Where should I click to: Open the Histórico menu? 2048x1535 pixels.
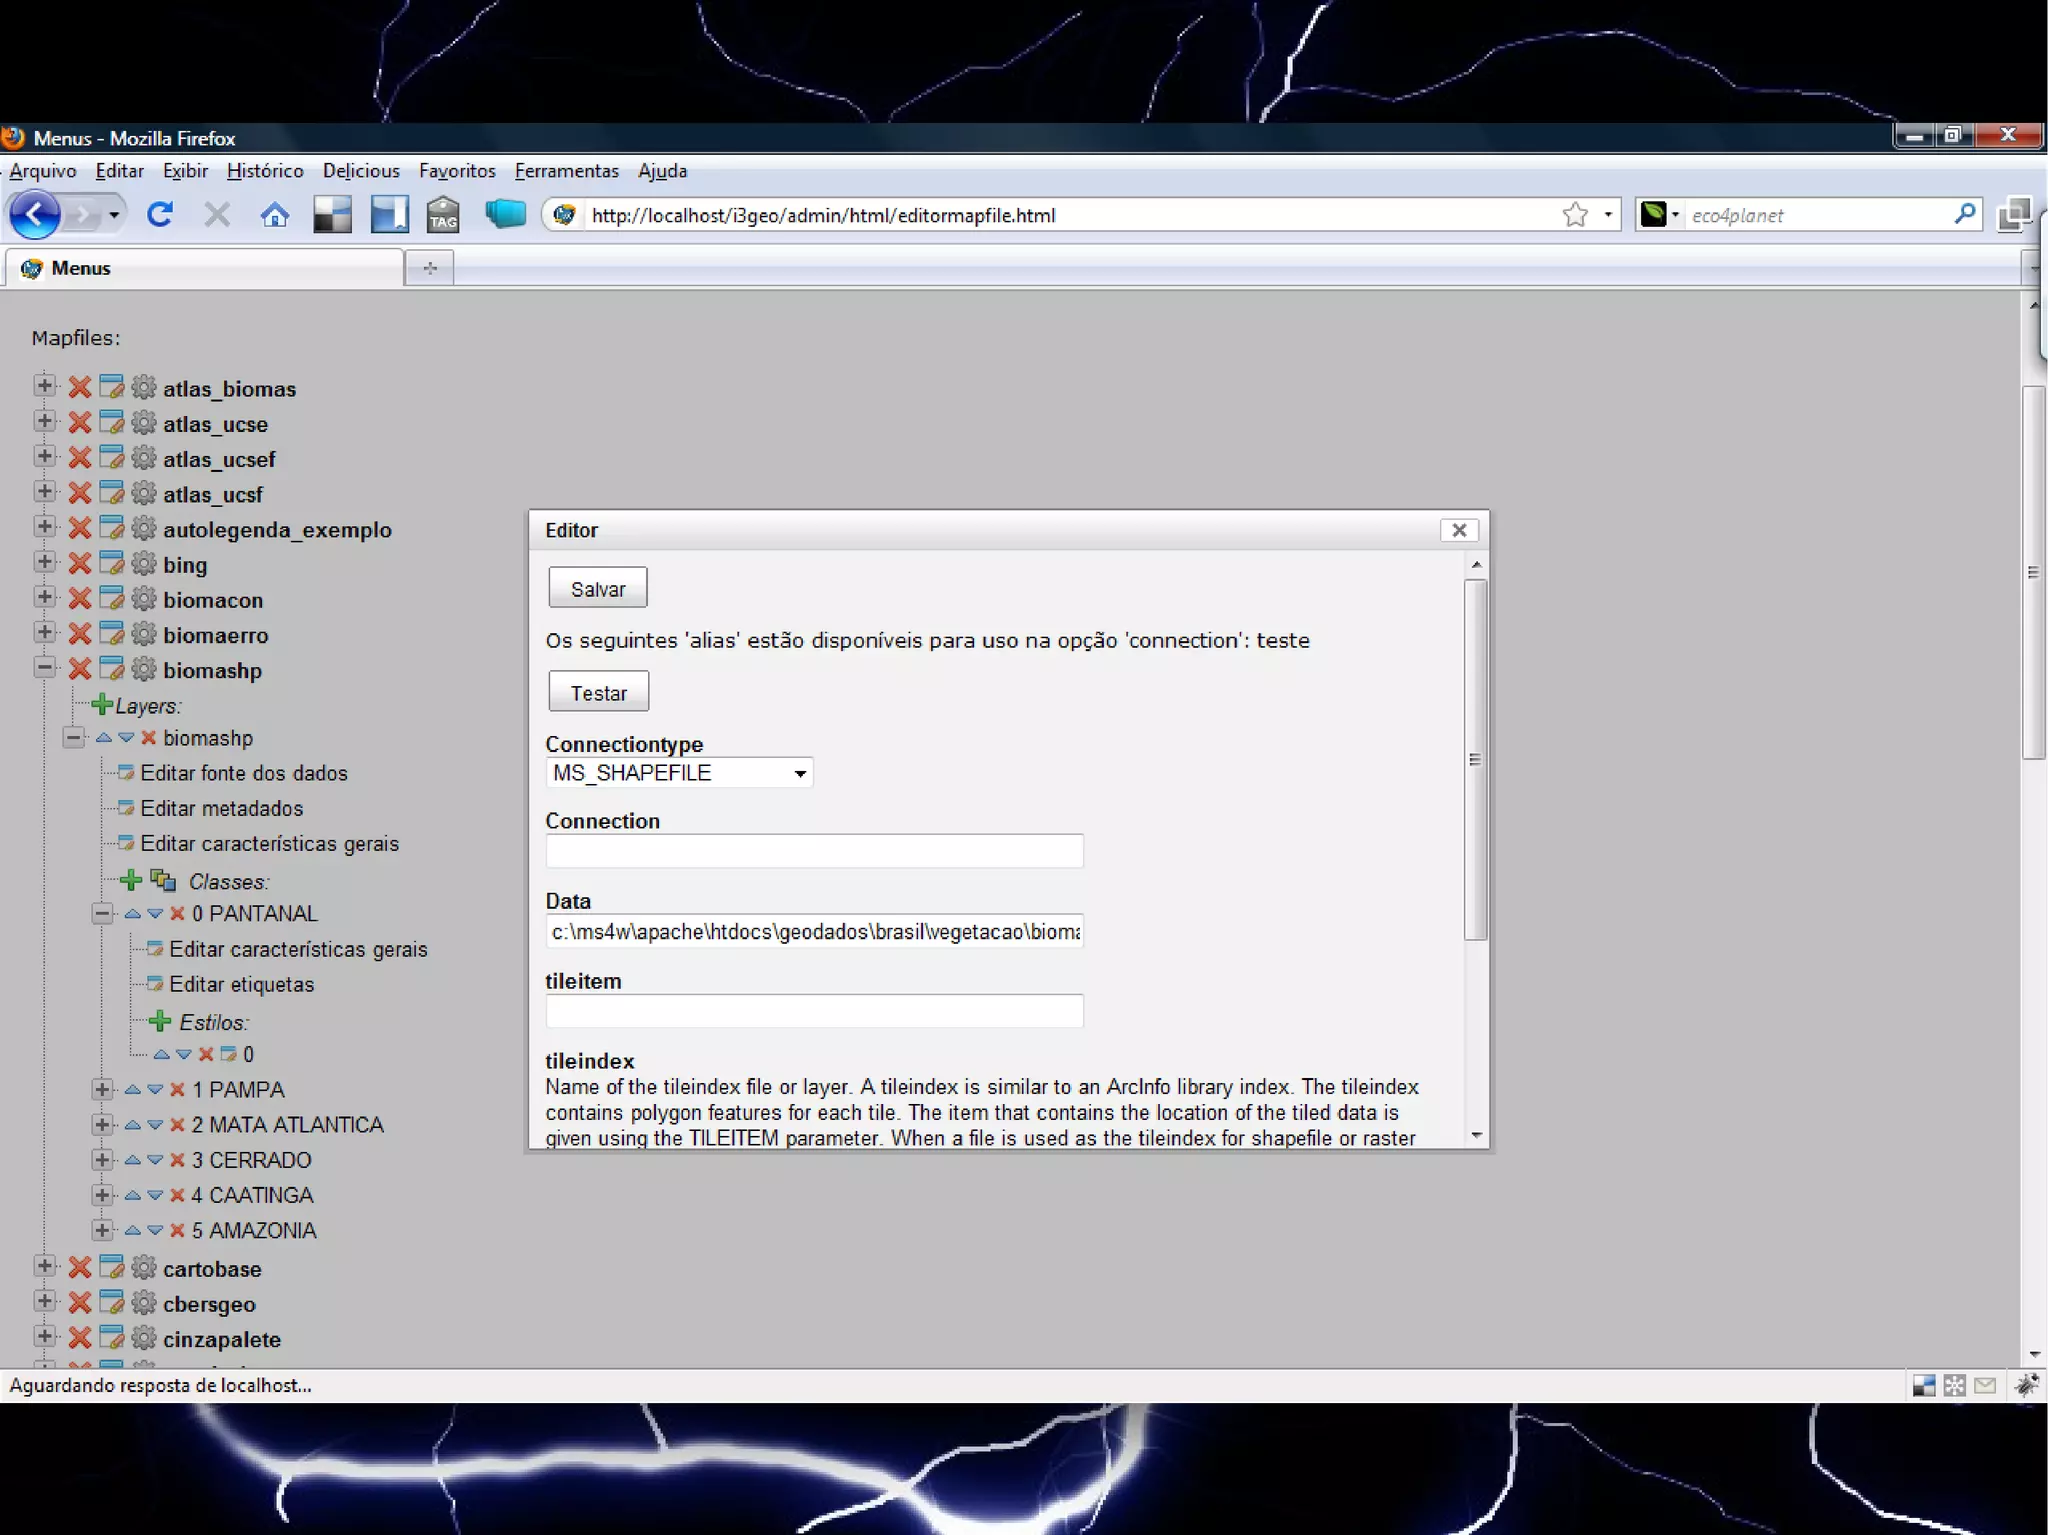click(x=265, y=171)
